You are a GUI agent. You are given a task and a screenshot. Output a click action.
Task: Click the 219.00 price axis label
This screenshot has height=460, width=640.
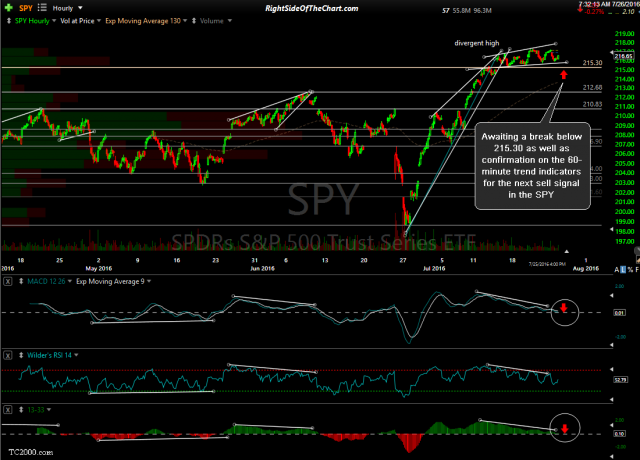tap(624, 33)
